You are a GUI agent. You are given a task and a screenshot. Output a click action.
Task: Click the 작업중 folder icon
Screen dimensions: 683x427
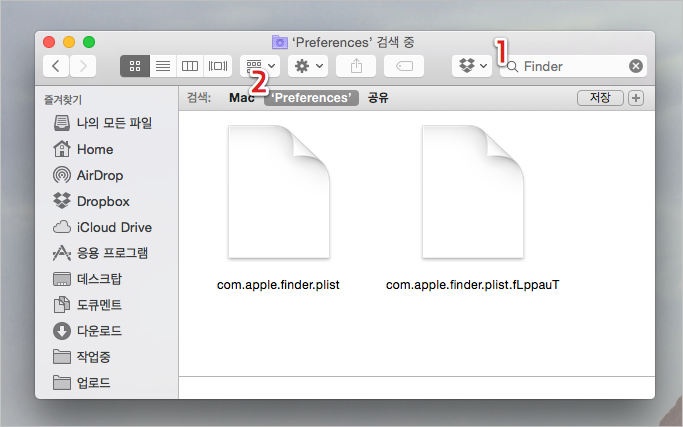tap(62, 357)
